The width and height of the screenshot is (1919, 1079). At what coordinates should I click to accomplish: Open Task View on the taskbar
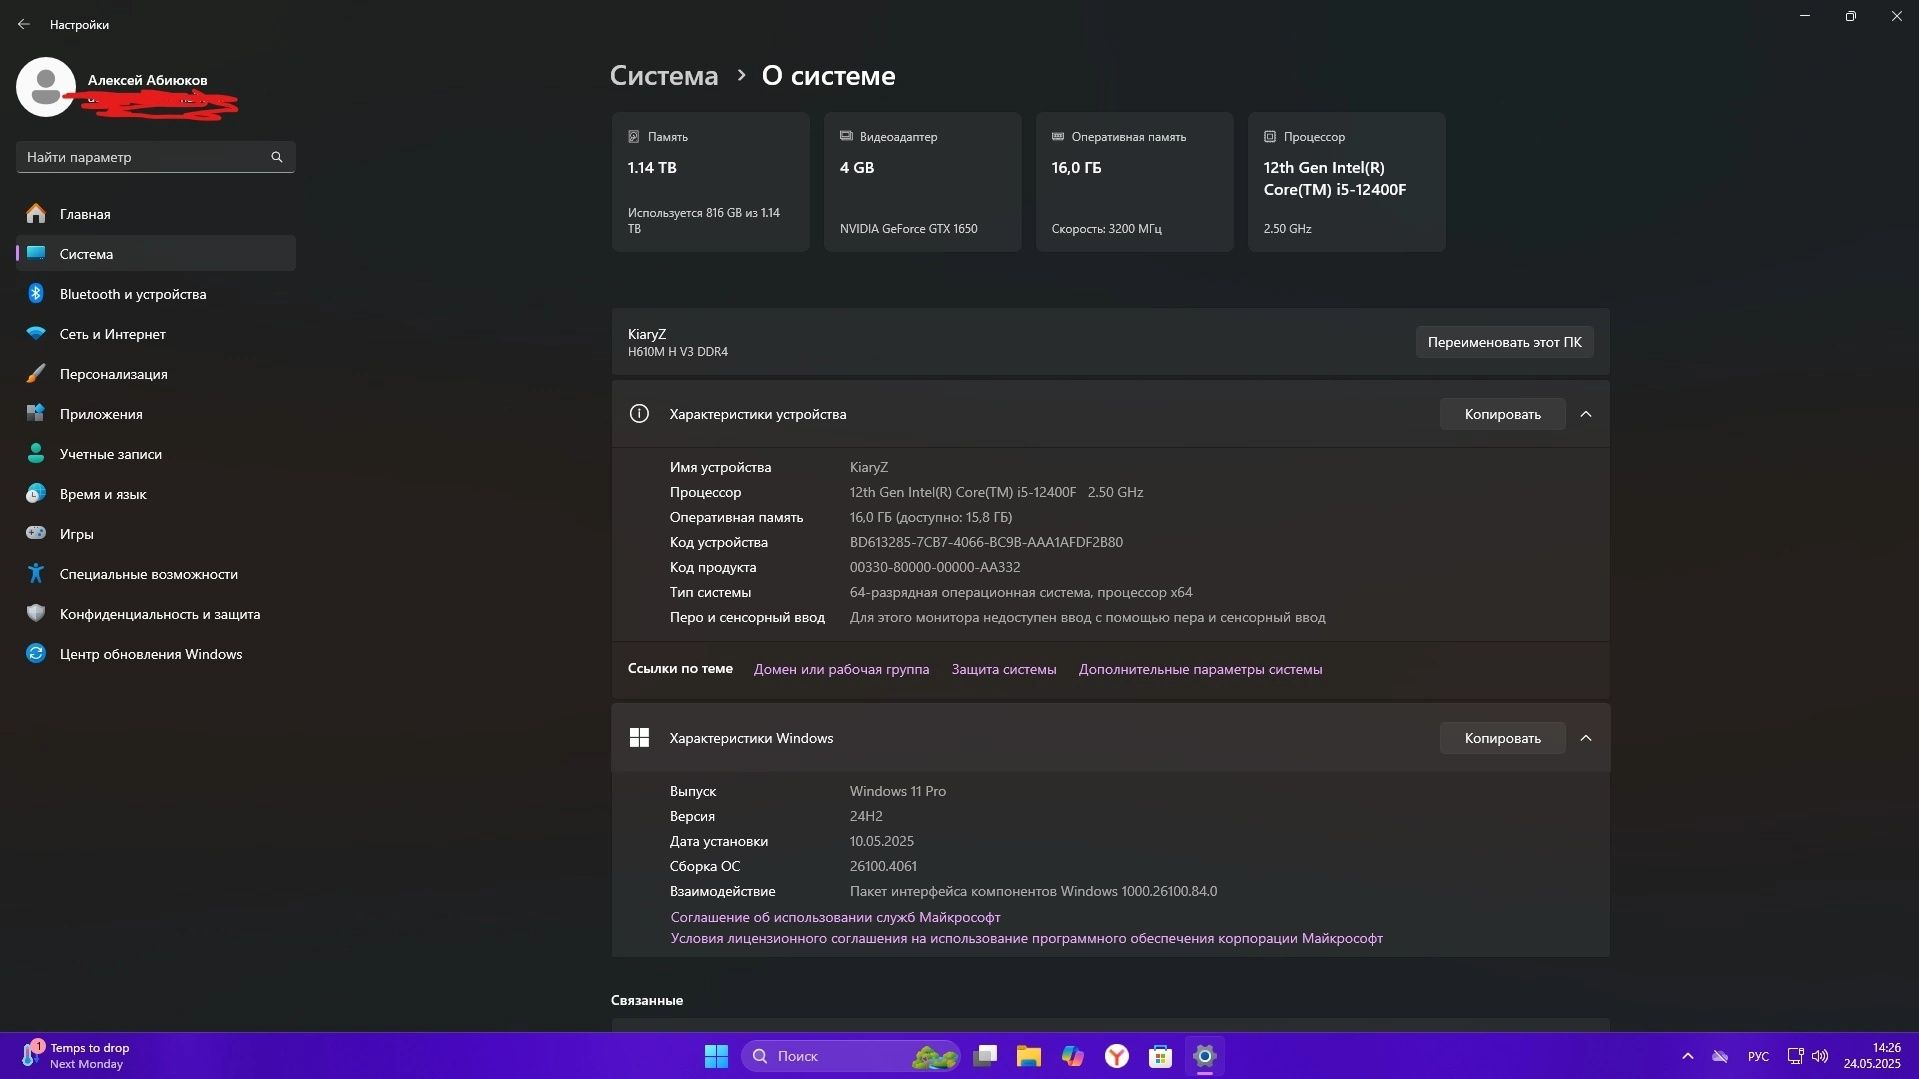986,1056
